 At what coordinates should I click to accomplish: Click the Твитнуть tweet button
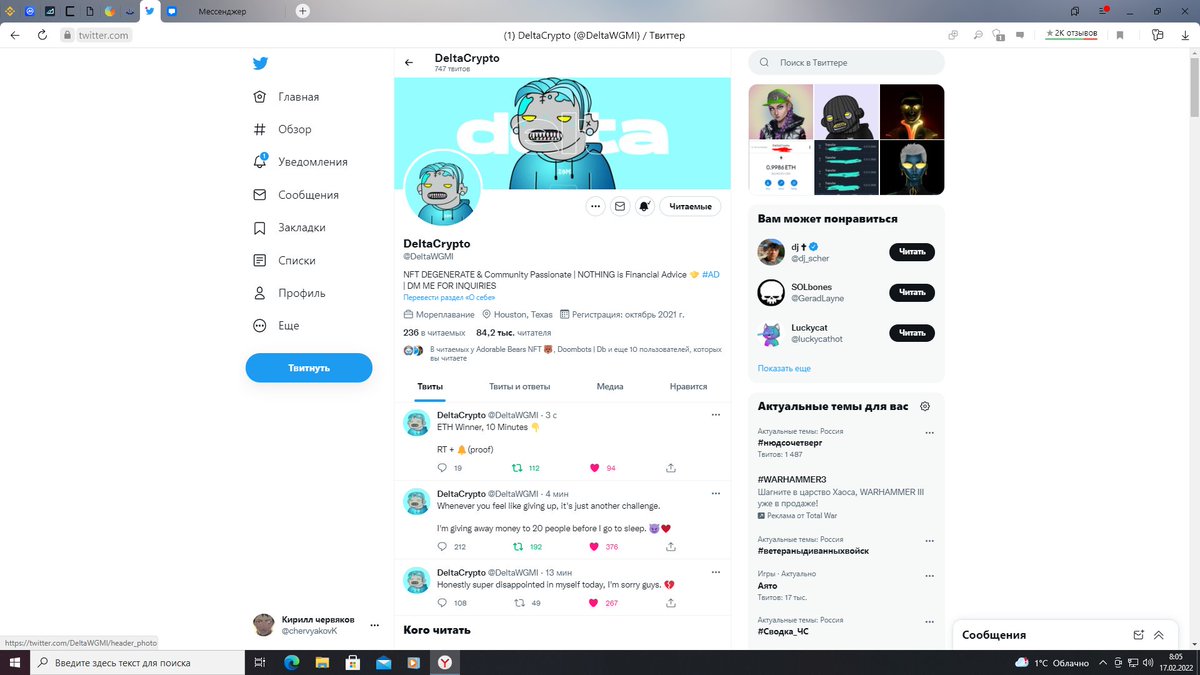[309, 368]
